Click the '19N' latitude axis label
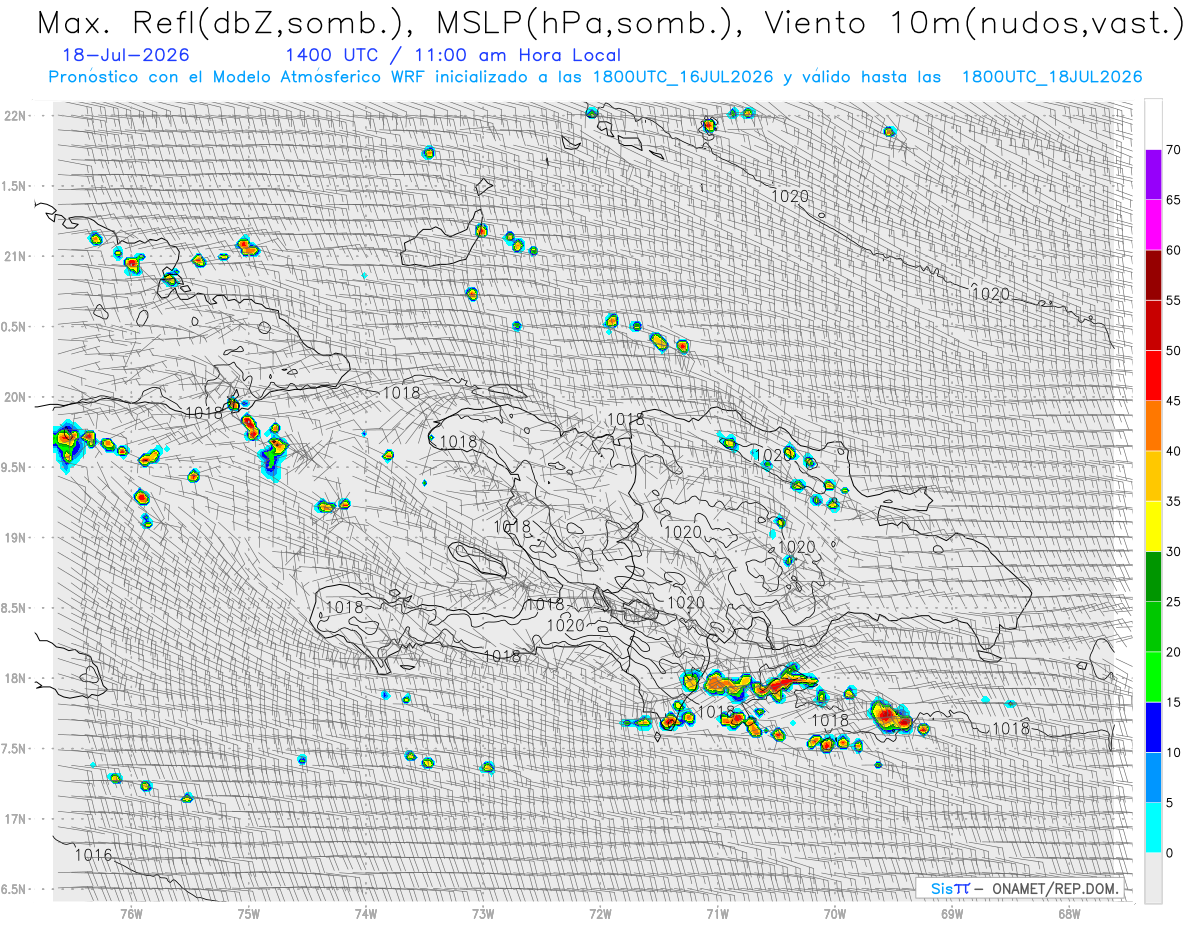The image size is (1200, 927). [x=17, y=538]
